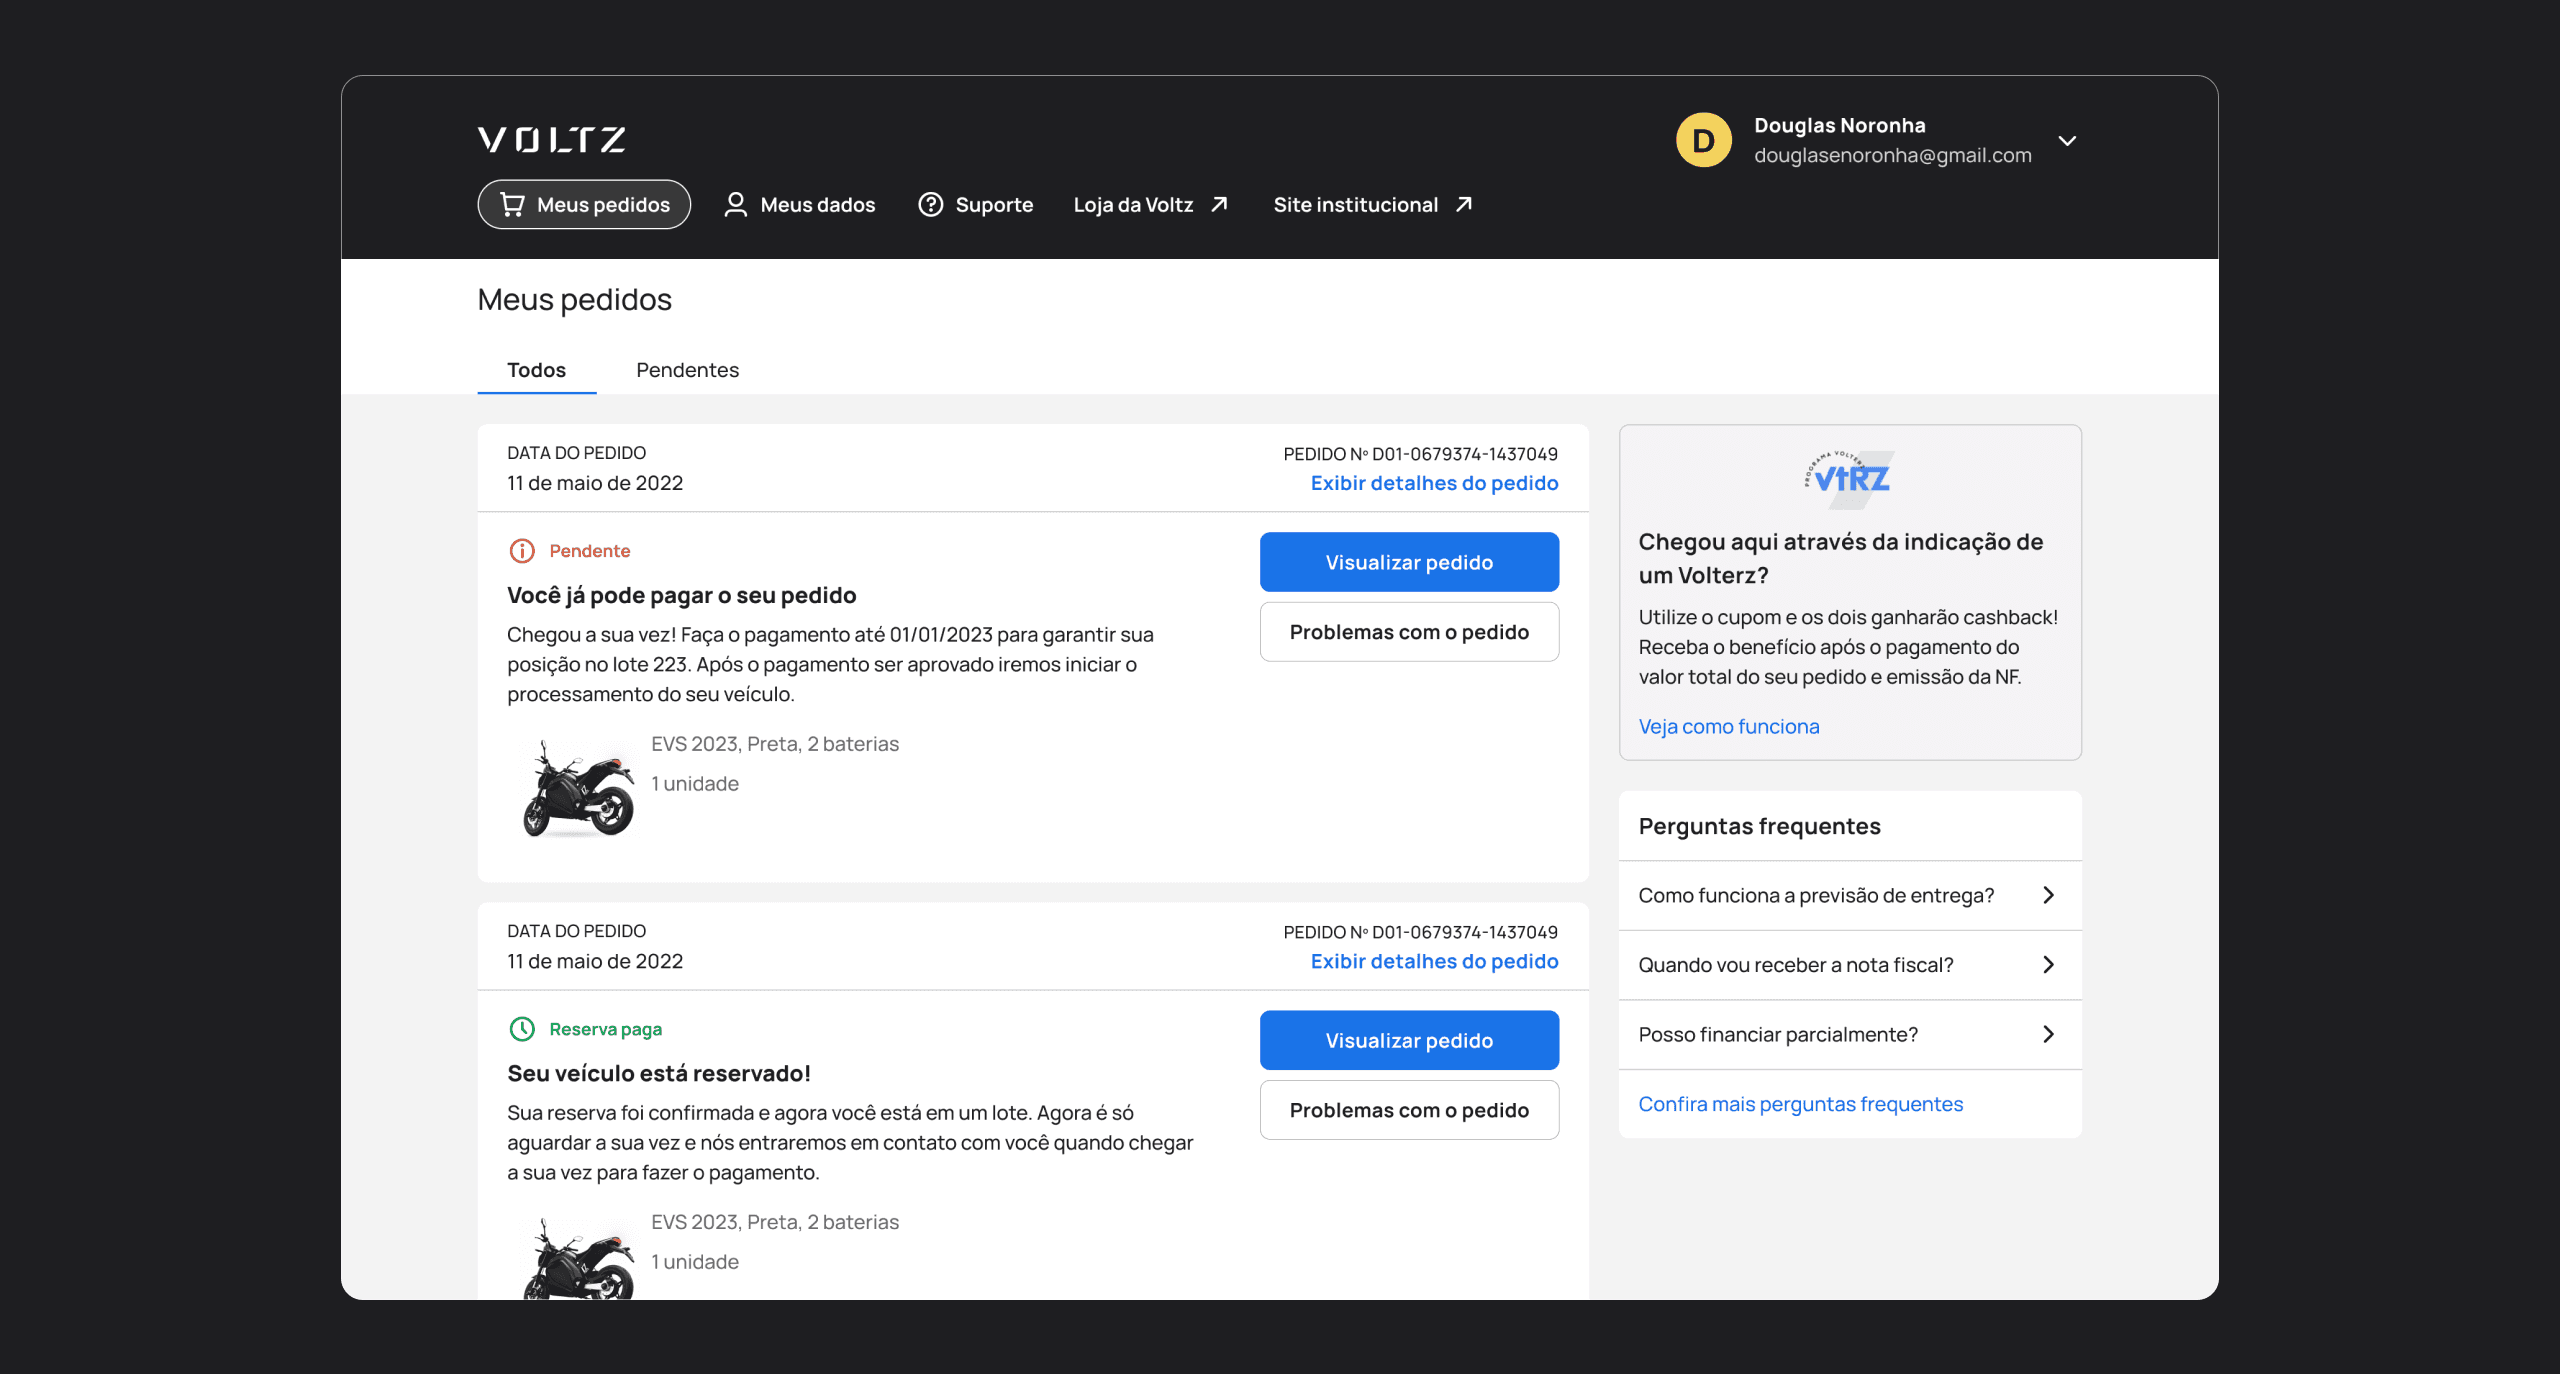Viewport: 2560px width, 1374px height.
Task: Open the 'Veja como funciona' link
Action: (x=1729, y=727)
